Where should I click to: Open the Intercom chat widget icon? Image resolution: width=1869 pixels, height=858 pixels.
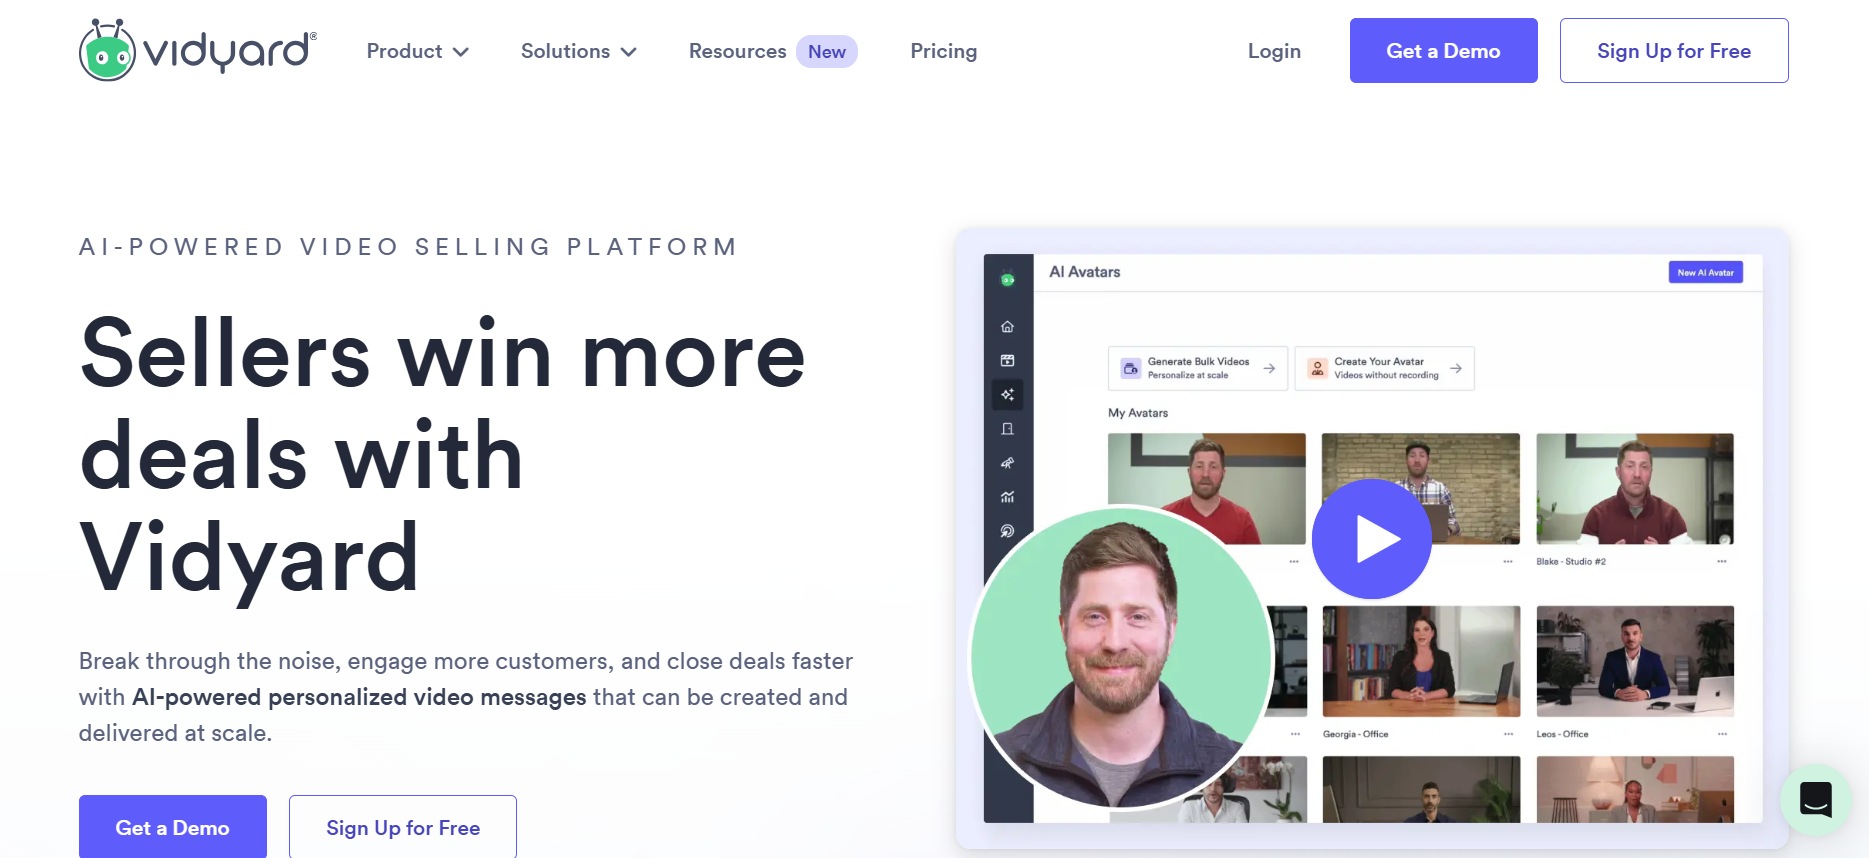(1815, 799)
